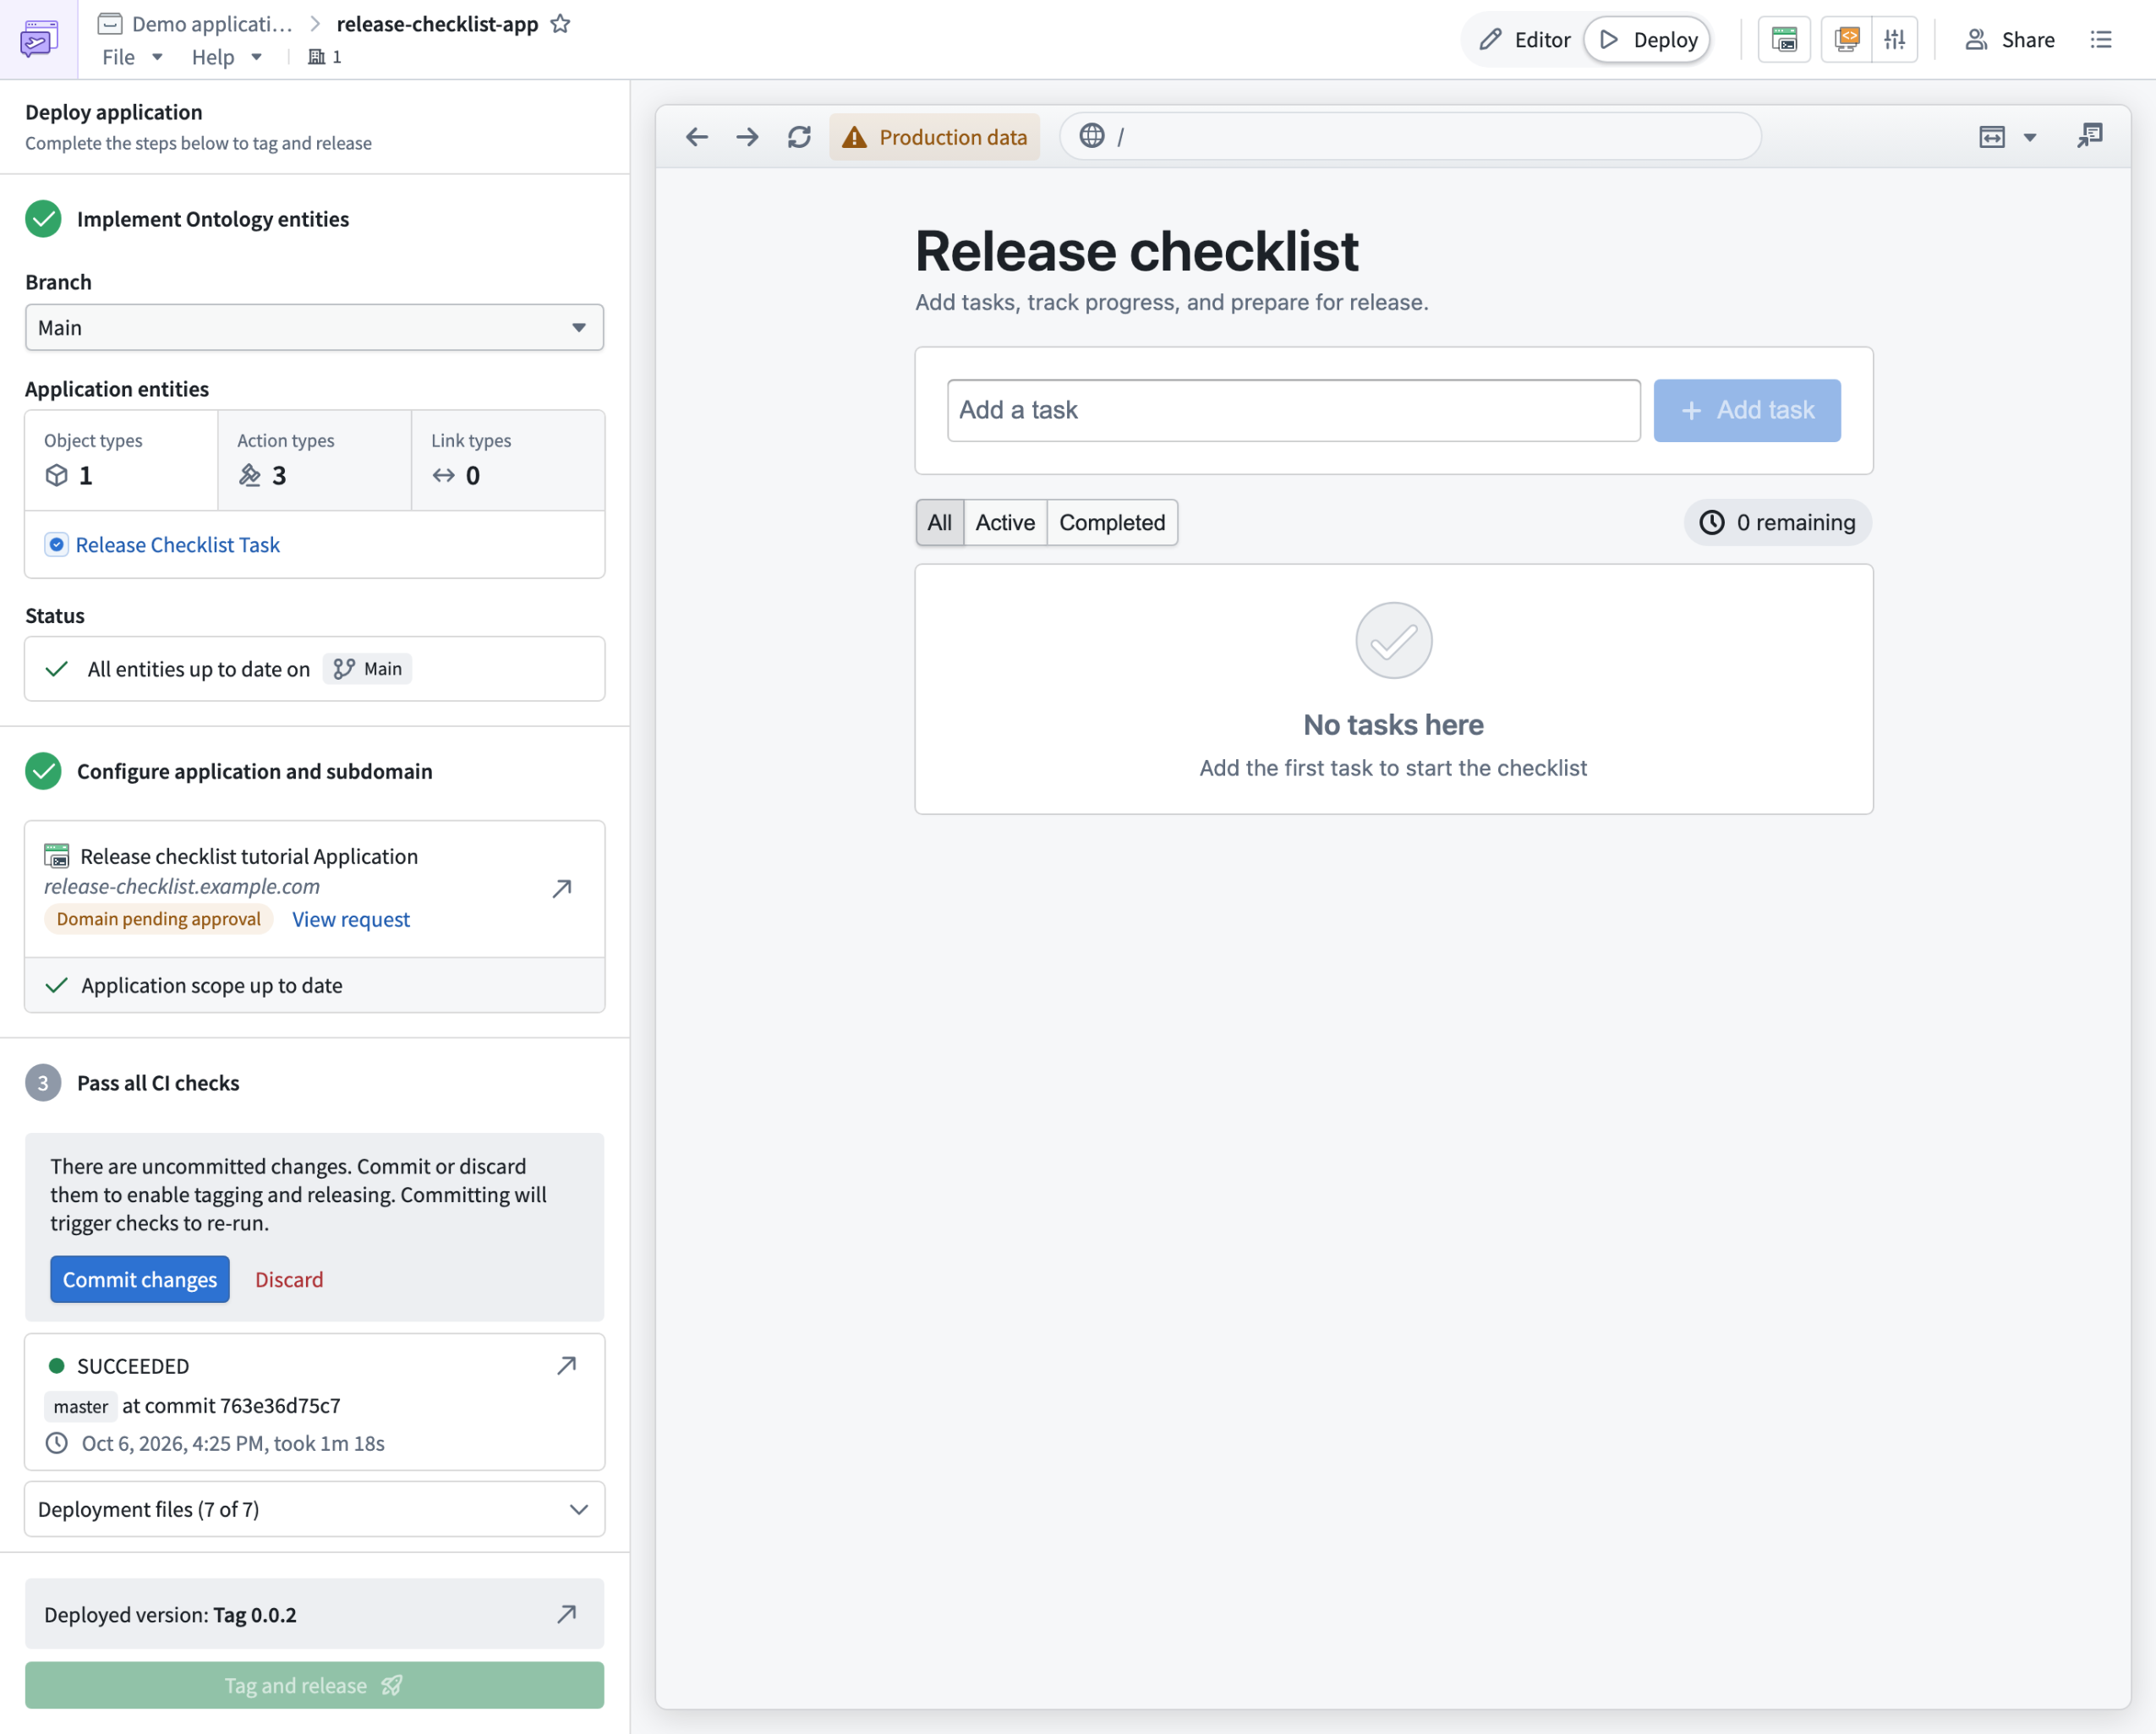This screenshot has height=1734, width=2156.
Task: Open the Help menu
Action: click(x=226, y=57)
